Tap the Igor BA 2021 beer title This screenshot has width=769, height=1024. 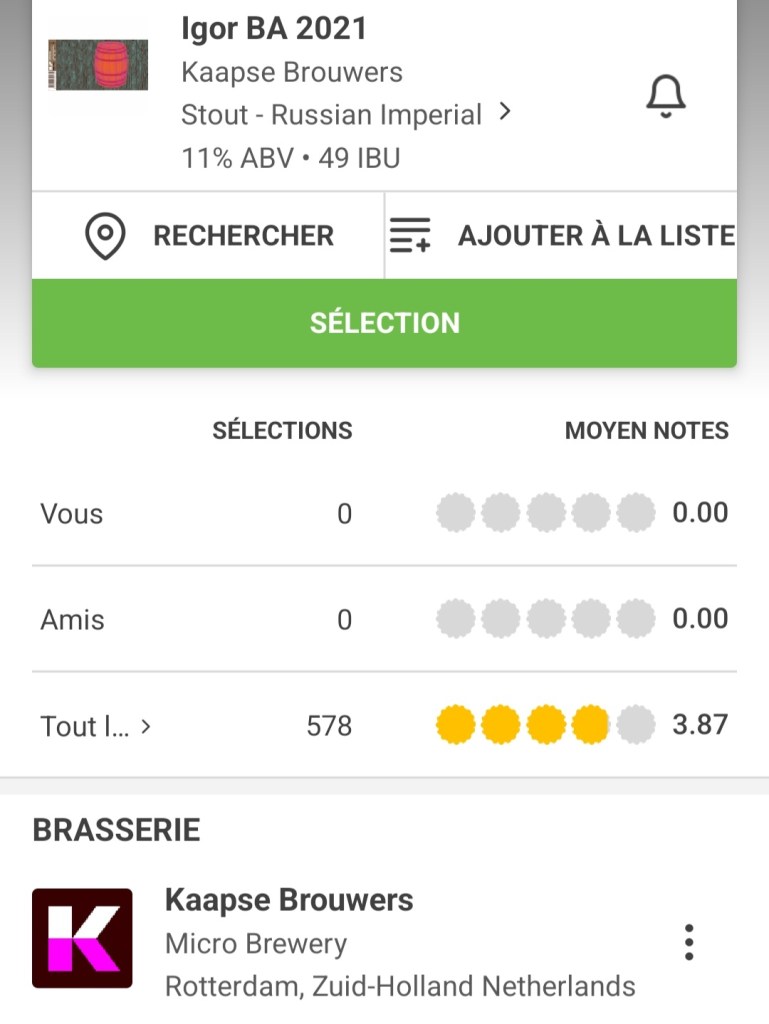(x=274, y=29)
